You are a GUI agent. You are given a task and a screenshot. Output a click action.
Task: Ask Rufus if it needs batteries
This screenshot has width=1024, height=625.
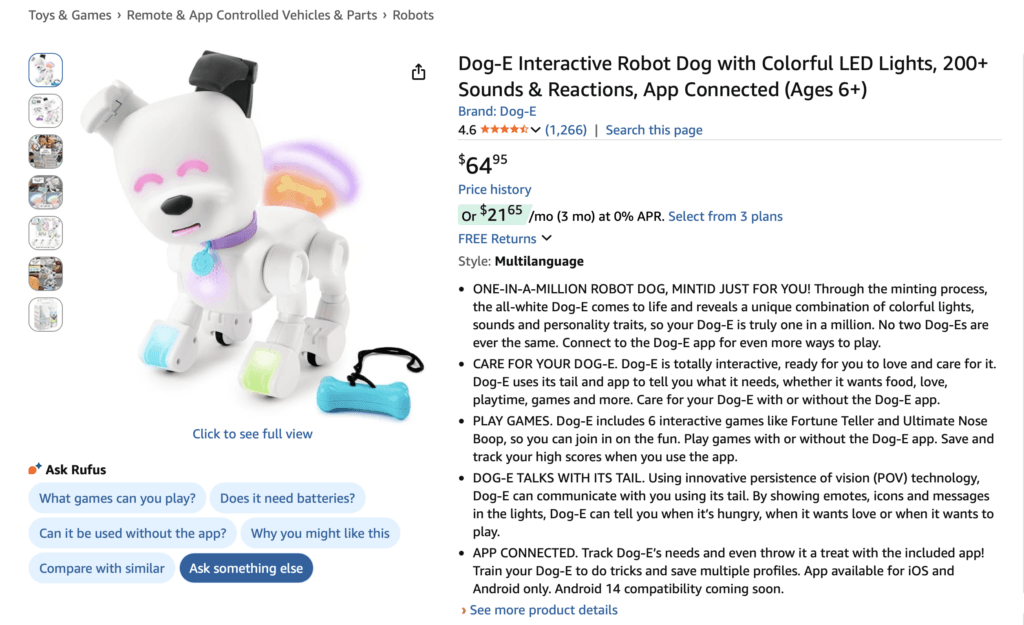pyautogui.click(x=288, y=498)
